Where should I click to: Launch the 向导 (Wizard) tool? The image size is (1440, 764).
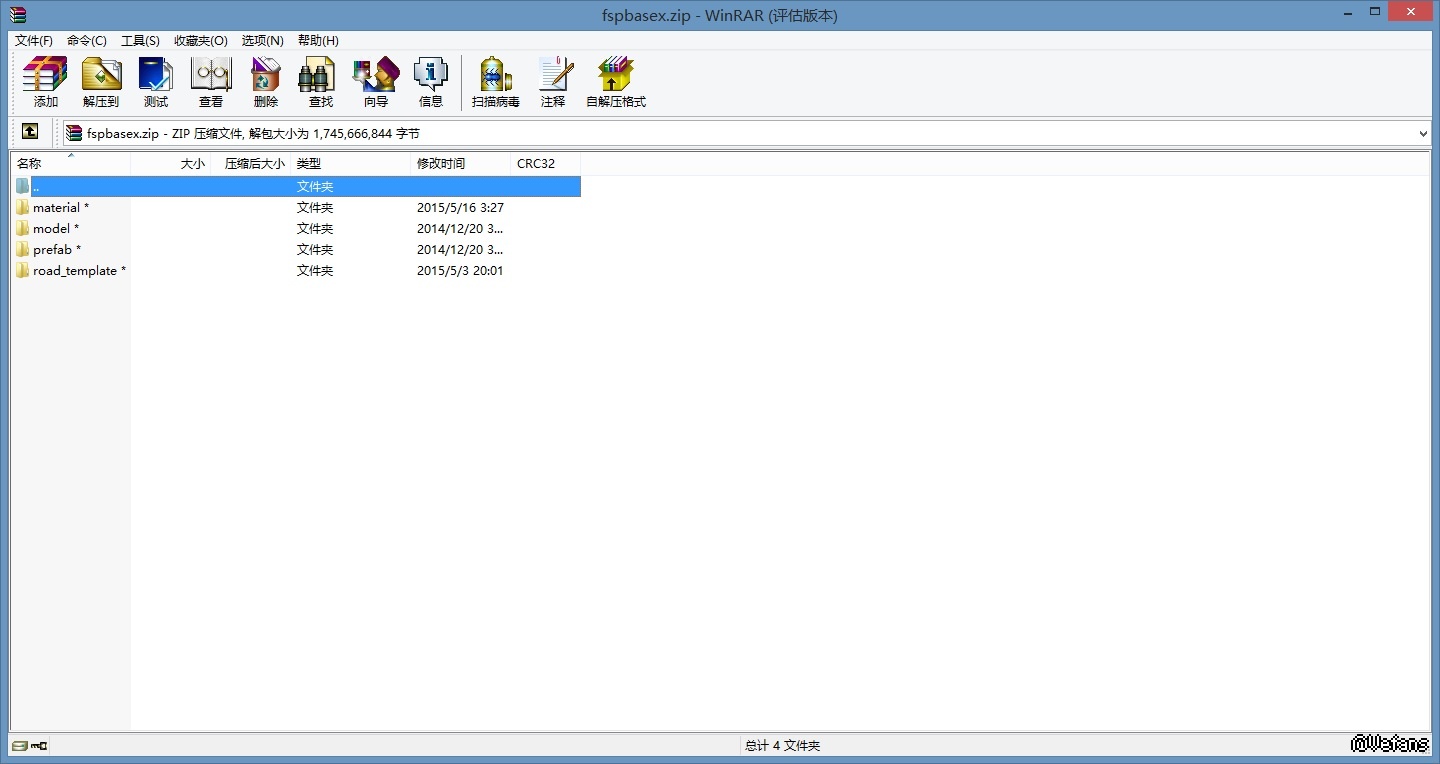(376, 81)
